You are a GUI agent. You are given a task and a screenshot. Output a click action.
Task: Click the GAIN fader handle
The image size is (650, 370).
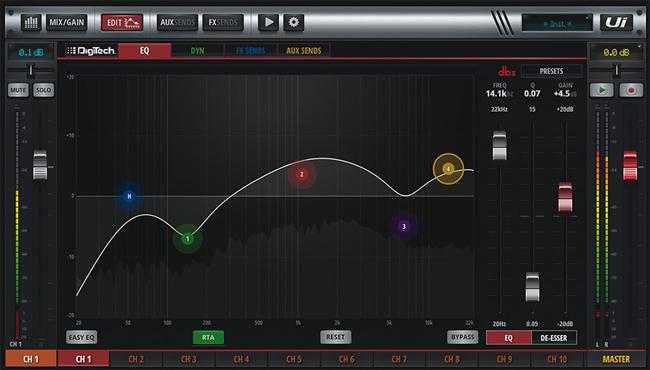point(565,197)
